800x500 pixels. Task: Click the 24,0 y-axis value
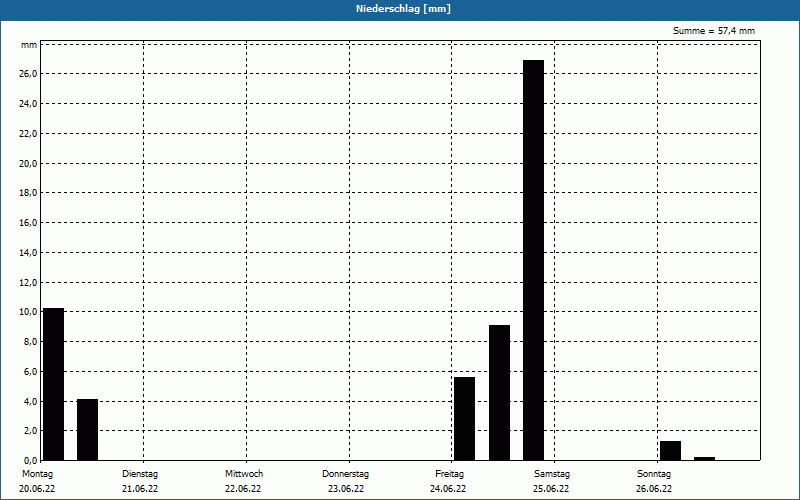tap(28, 104)
